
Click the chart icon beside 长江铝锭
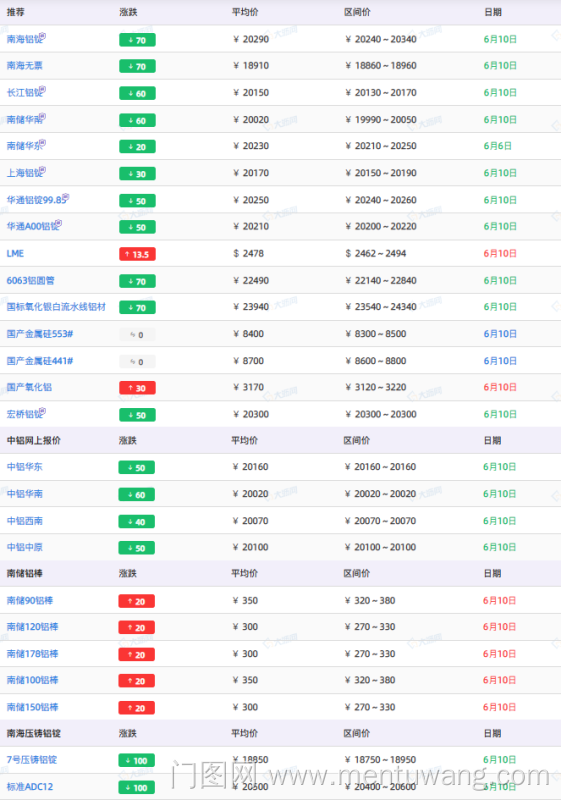43,90
